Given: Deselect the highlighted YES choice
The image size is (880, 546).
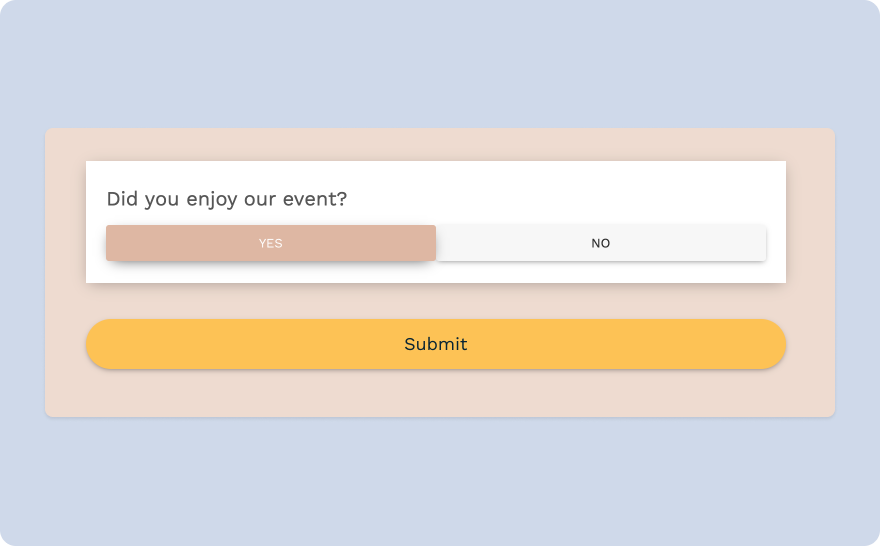Looking at the screenshot, I should point(271,243).
